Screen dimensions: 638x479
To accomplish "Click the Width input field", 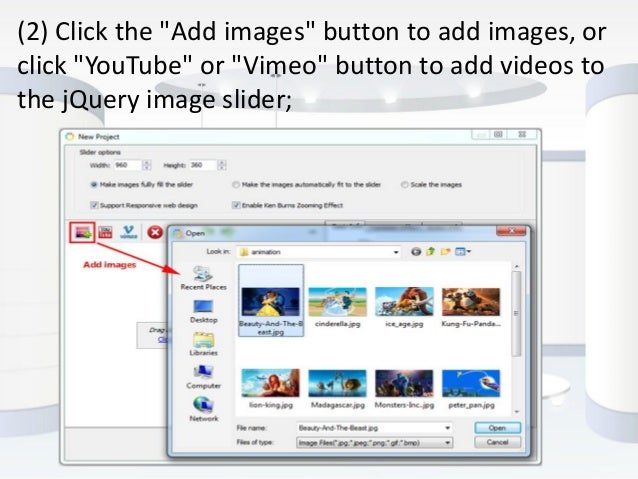I will click(127, 165).
